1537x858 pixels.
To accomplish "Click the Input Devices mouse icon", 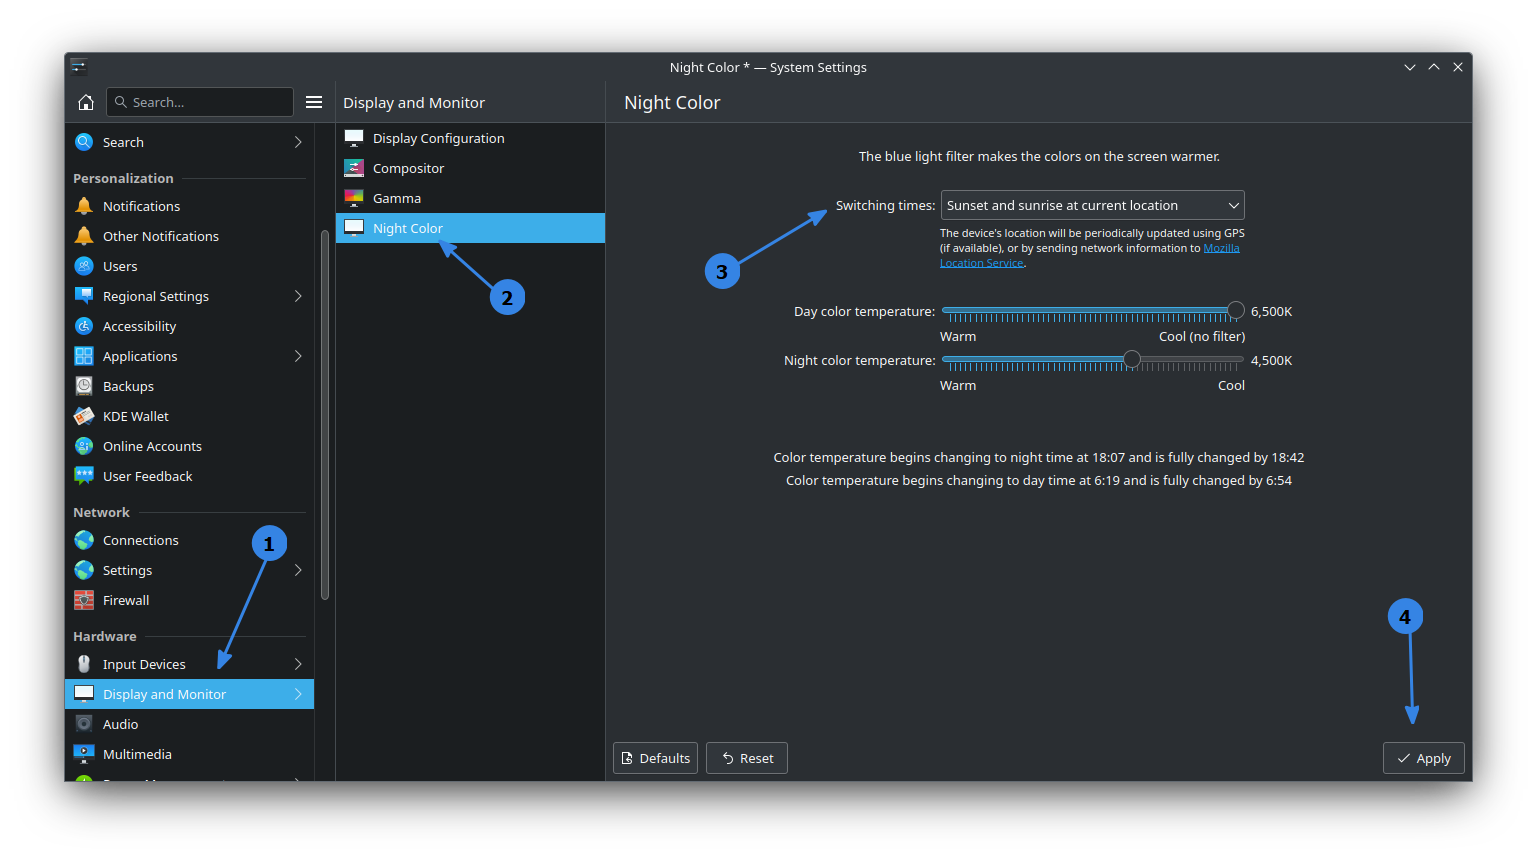I will point(84,664).
